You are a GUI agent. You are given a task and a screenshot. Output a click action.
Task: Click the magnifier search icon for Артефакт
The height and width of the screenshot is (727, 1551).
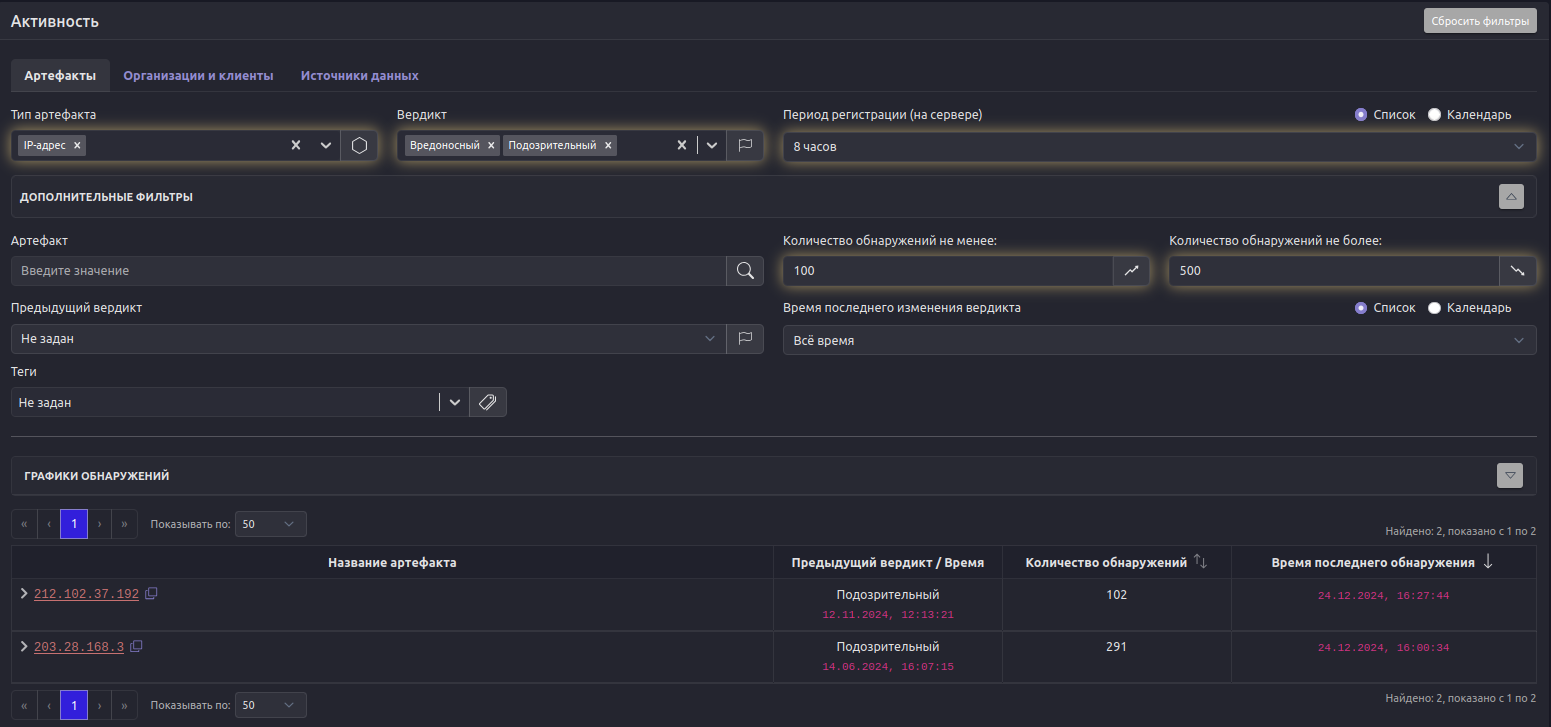[745, 271]
